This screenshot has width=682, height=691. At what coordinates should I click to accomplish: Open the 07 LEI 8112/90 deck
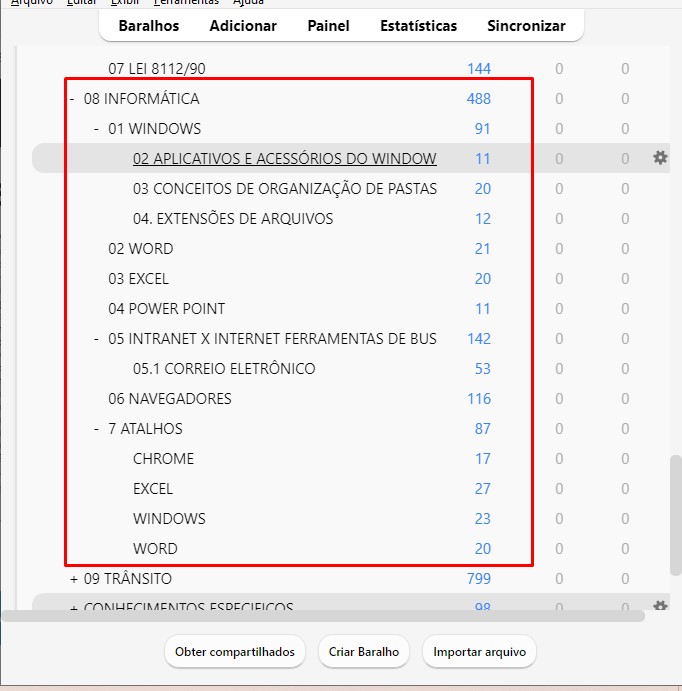tap(157, 69)
